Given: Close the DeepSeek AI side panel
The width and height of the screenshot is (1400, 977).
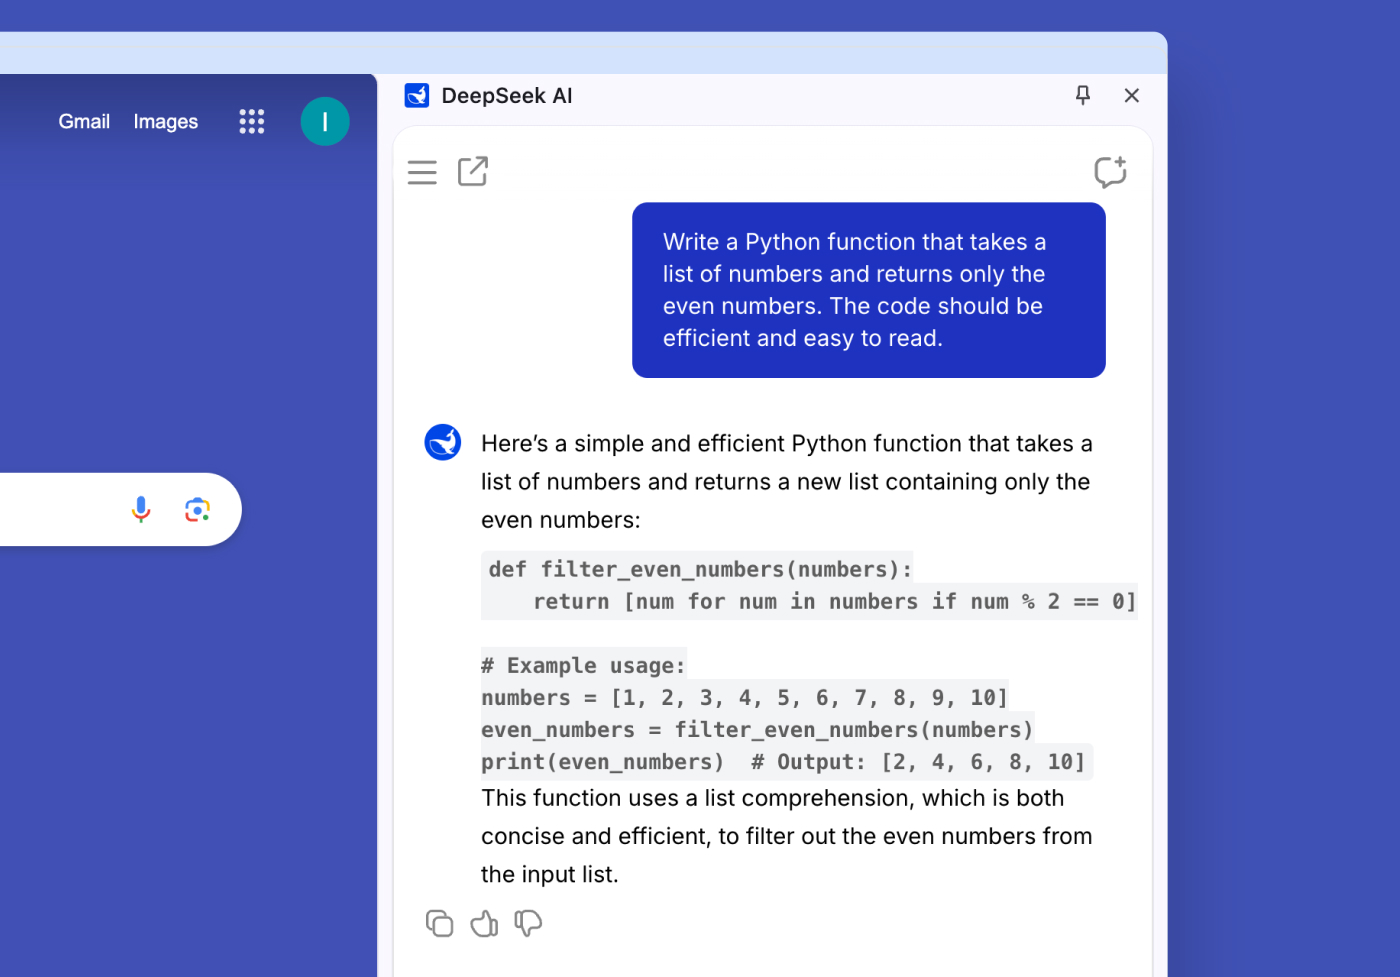Looking at the screenshot, I should [x=1131, y=95].
